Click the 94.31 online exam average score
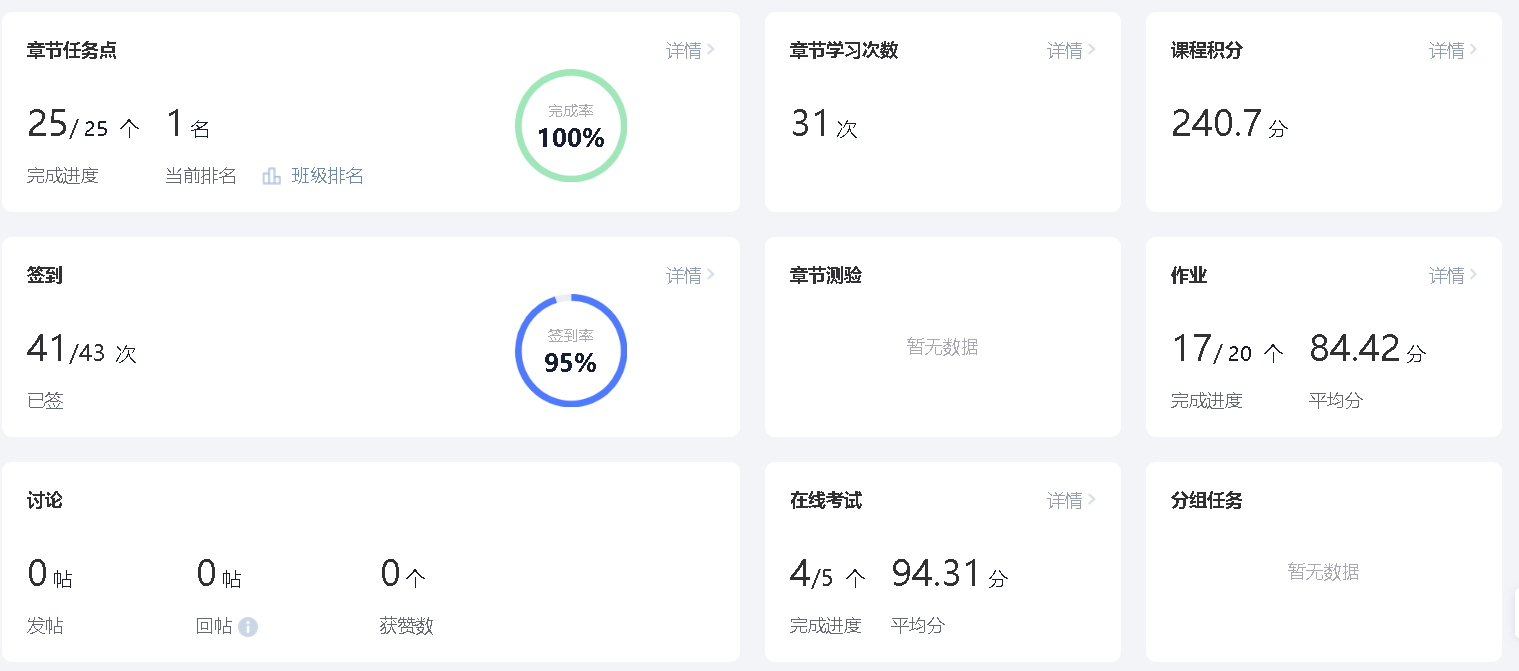The height and width of the screenshot is (671, 1519). [936, 574]
